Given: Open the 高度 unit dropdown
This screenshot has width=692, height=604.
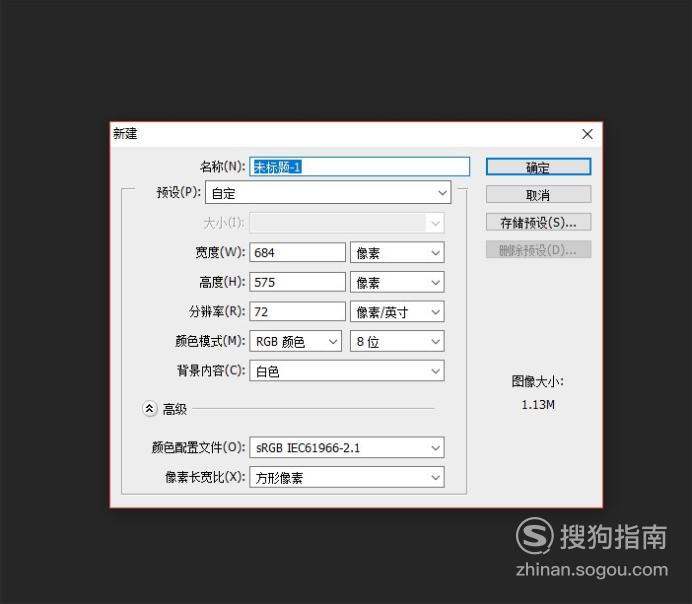Looking at the screenshot, I should click(x=397, y=282).
